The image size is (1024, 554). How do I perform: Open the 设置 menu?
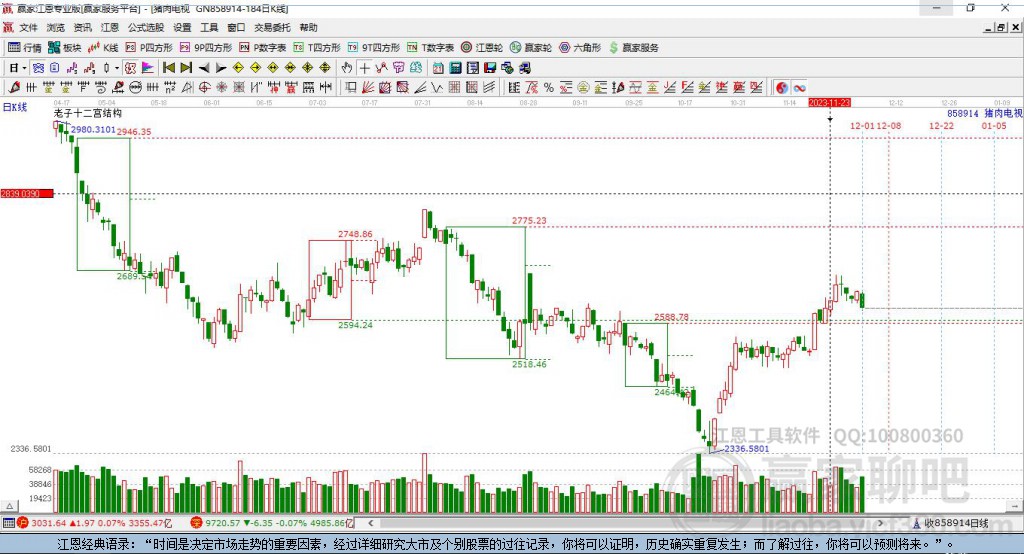click(x=182, y=27)
